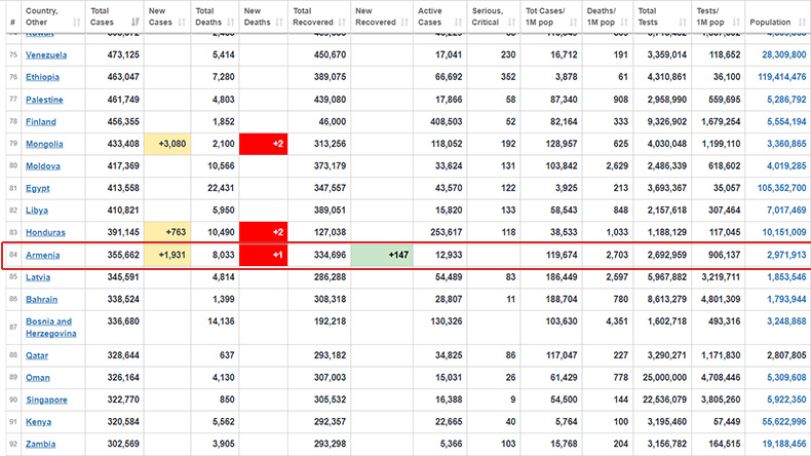The image size is (811, 456).
Task: Click Singapore's population link 5,922,350
Action: coord(787,400)
